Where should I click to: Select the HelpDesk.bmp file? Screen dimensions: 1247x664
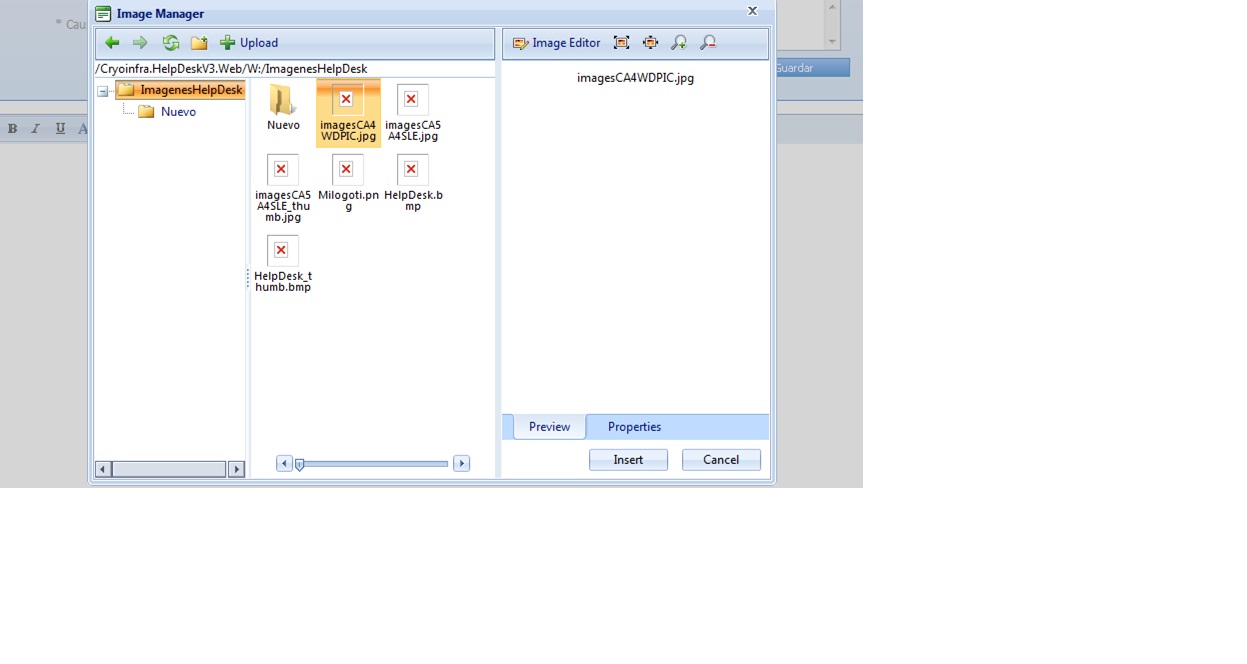coord(413,183)
